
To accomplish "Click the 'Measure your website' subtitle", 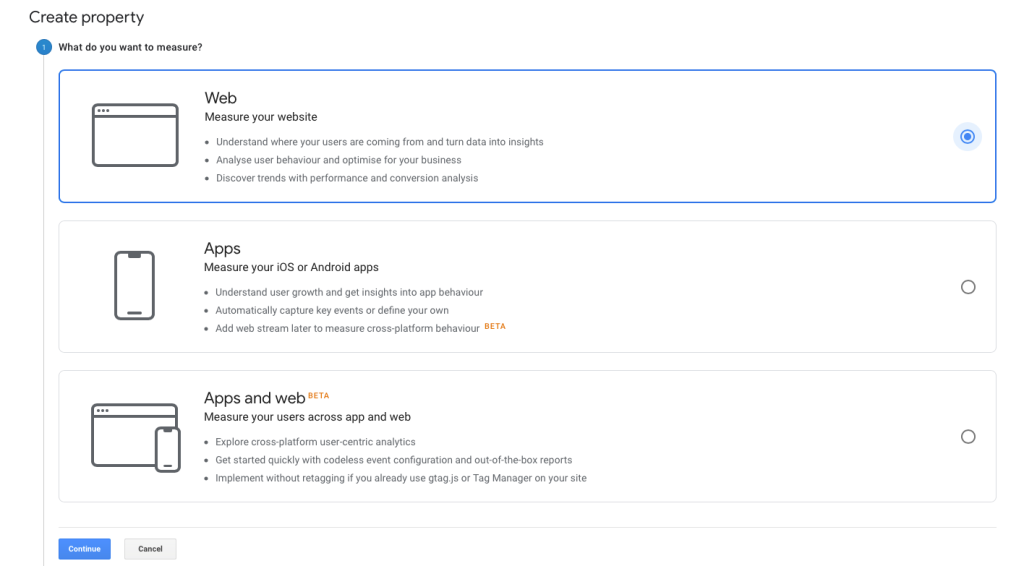I will pyautogui.click(x=260, y=117).
